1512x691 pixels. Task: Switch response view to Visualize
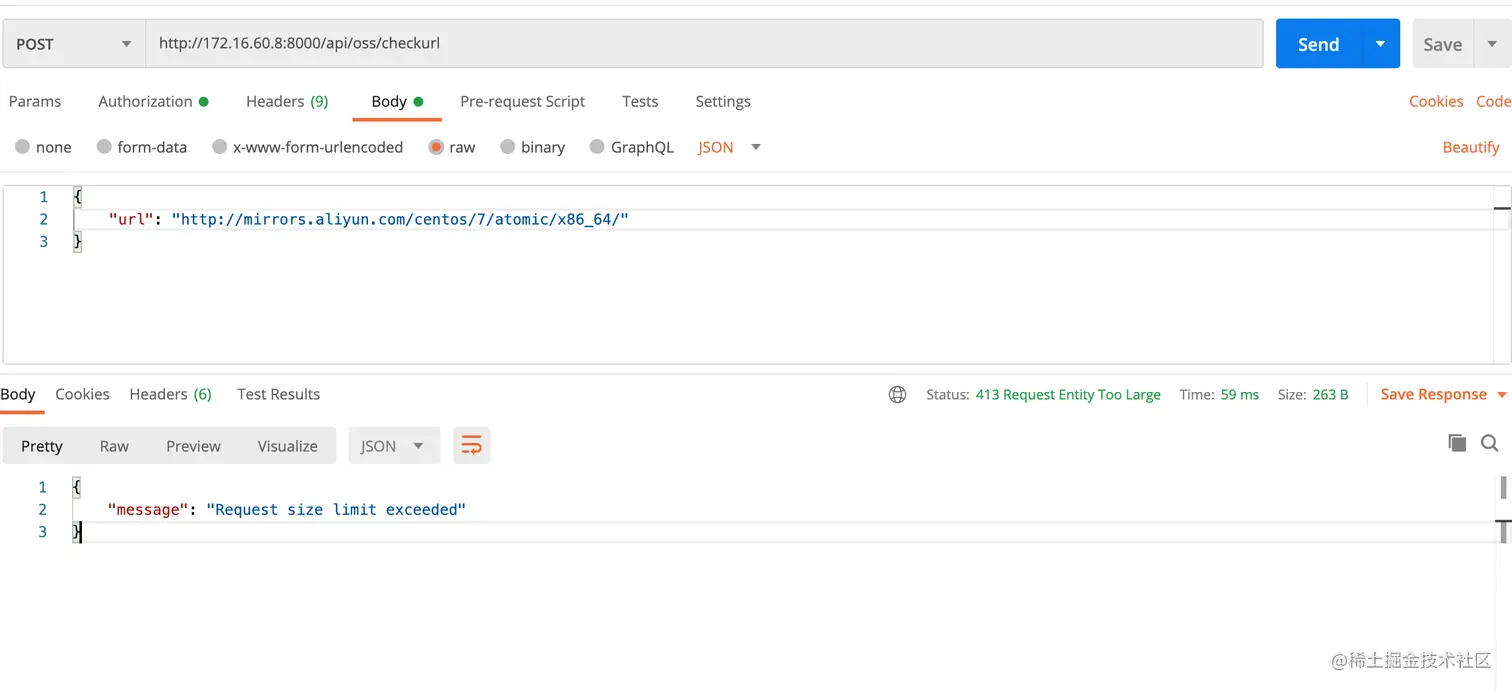(x=287, y=446)
